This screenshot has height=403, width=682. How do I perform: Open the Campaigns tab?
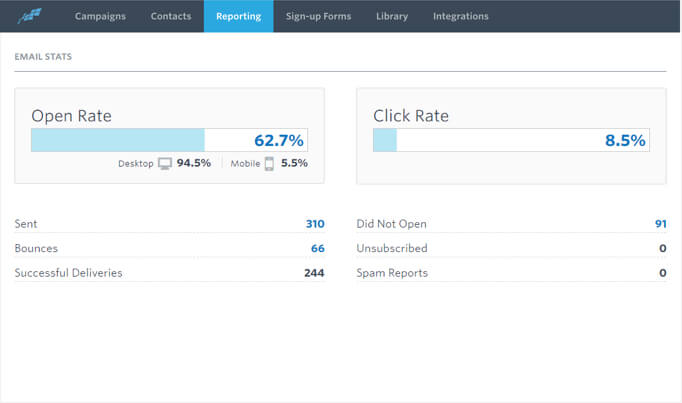coord(100,16)
